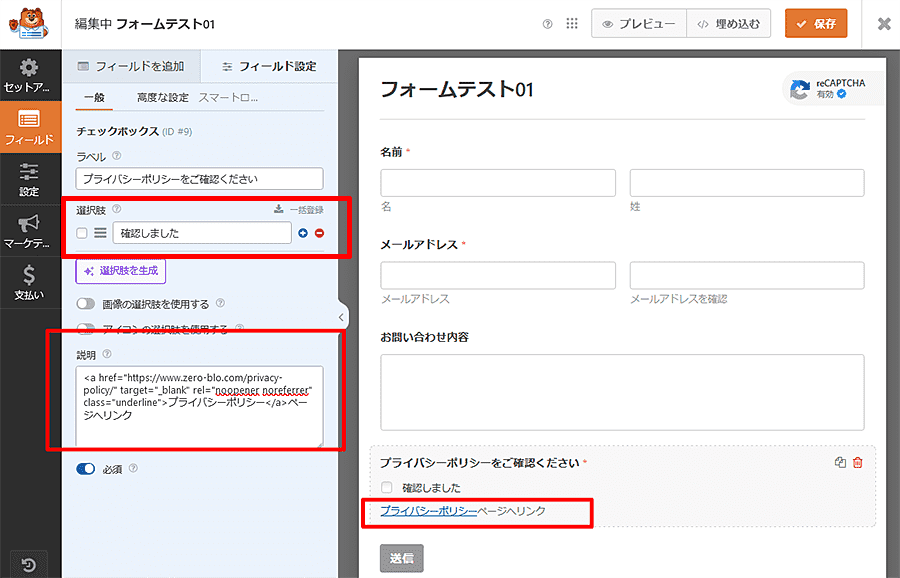
Task: Click the reCAPTCHA 有効 badge
Action: coord(831,88)
